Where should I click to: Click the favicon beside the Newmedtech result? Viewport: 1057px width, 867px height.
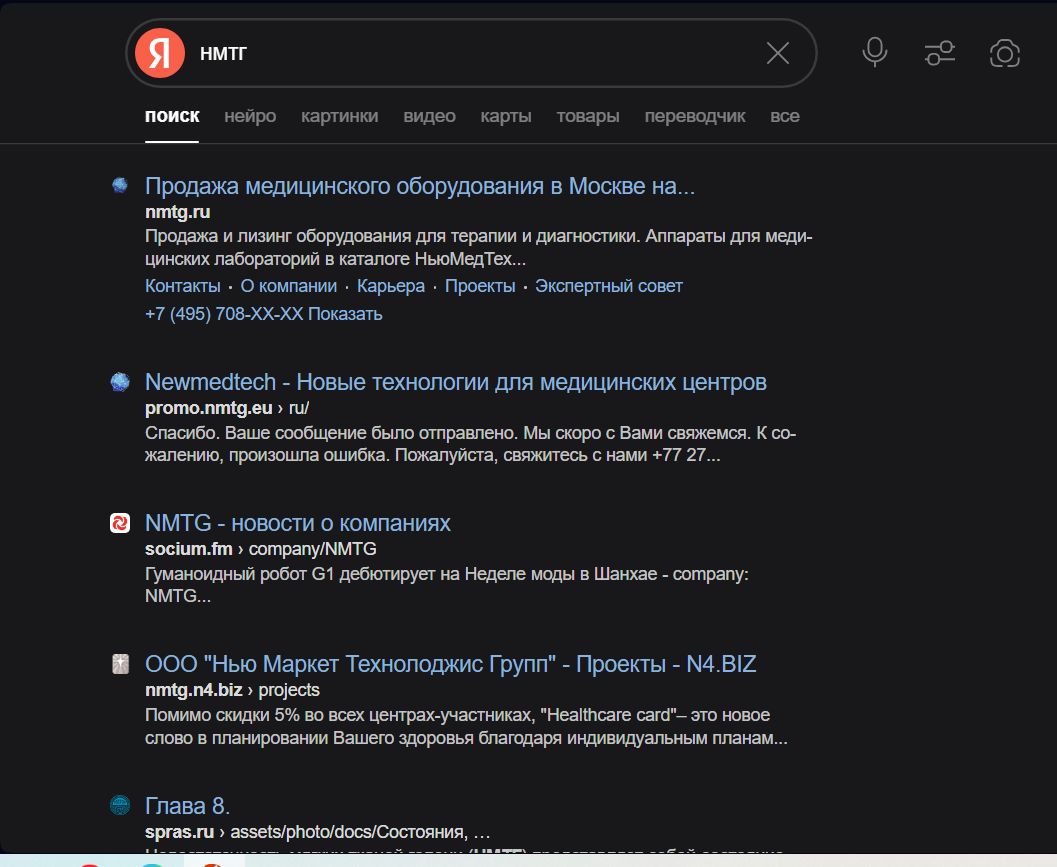[x=120, y=382]
